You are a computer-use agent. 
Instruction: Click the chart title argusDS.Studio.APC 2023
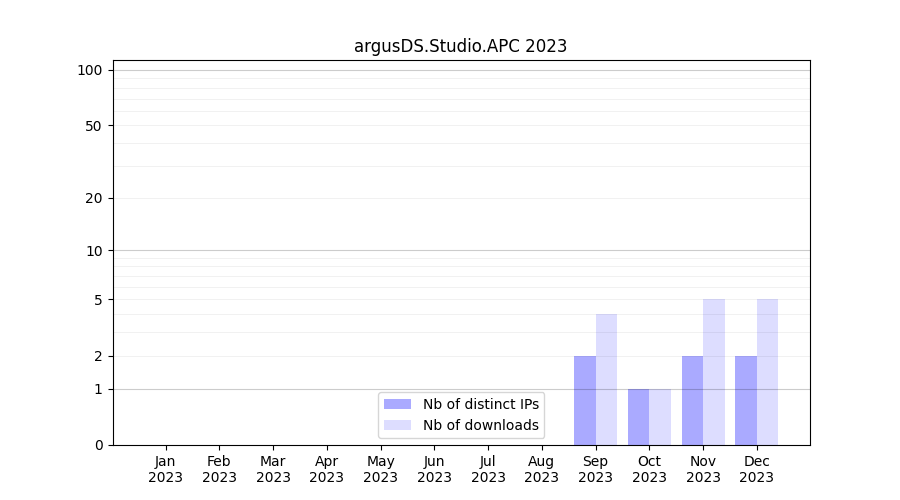point(460,46)
